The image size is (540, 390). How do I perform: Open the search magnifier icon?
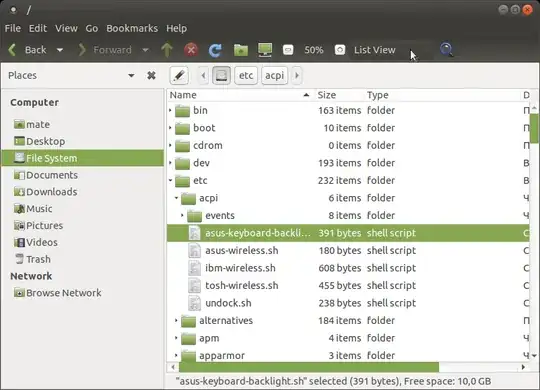point(446,50)
